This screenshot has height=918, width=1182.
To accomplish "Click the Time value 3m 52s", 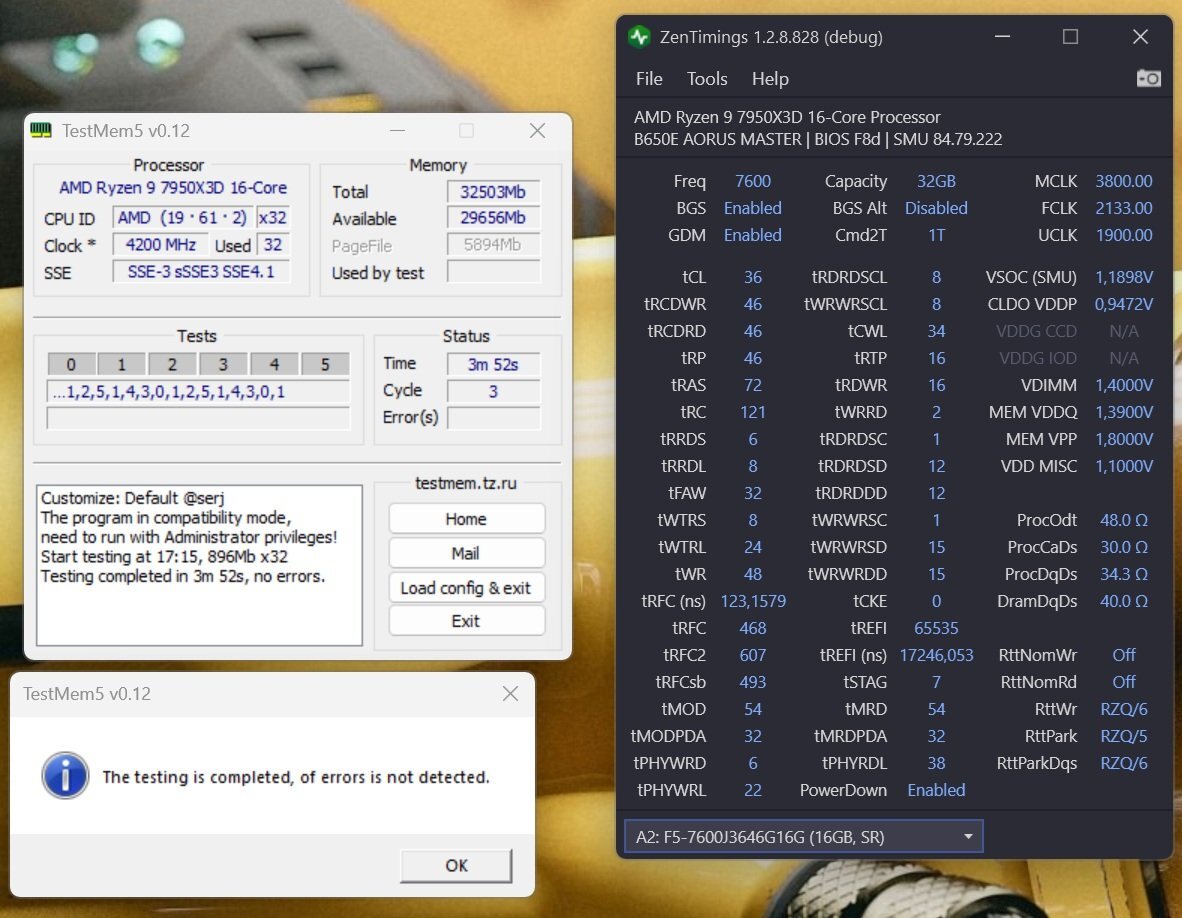I will (x=494, y=365).
